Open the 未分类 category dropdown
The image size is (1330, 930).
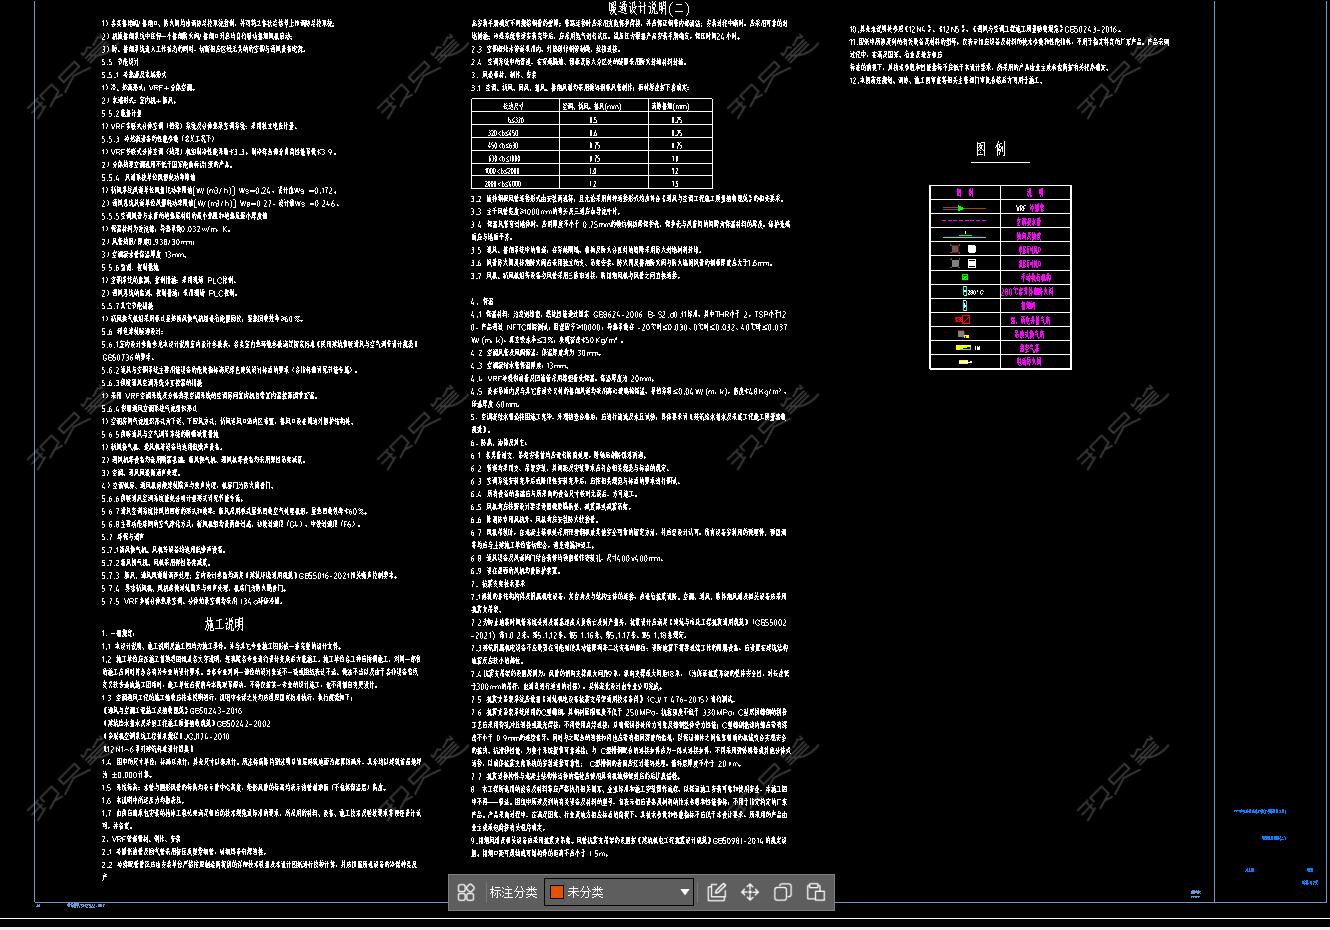619,892
